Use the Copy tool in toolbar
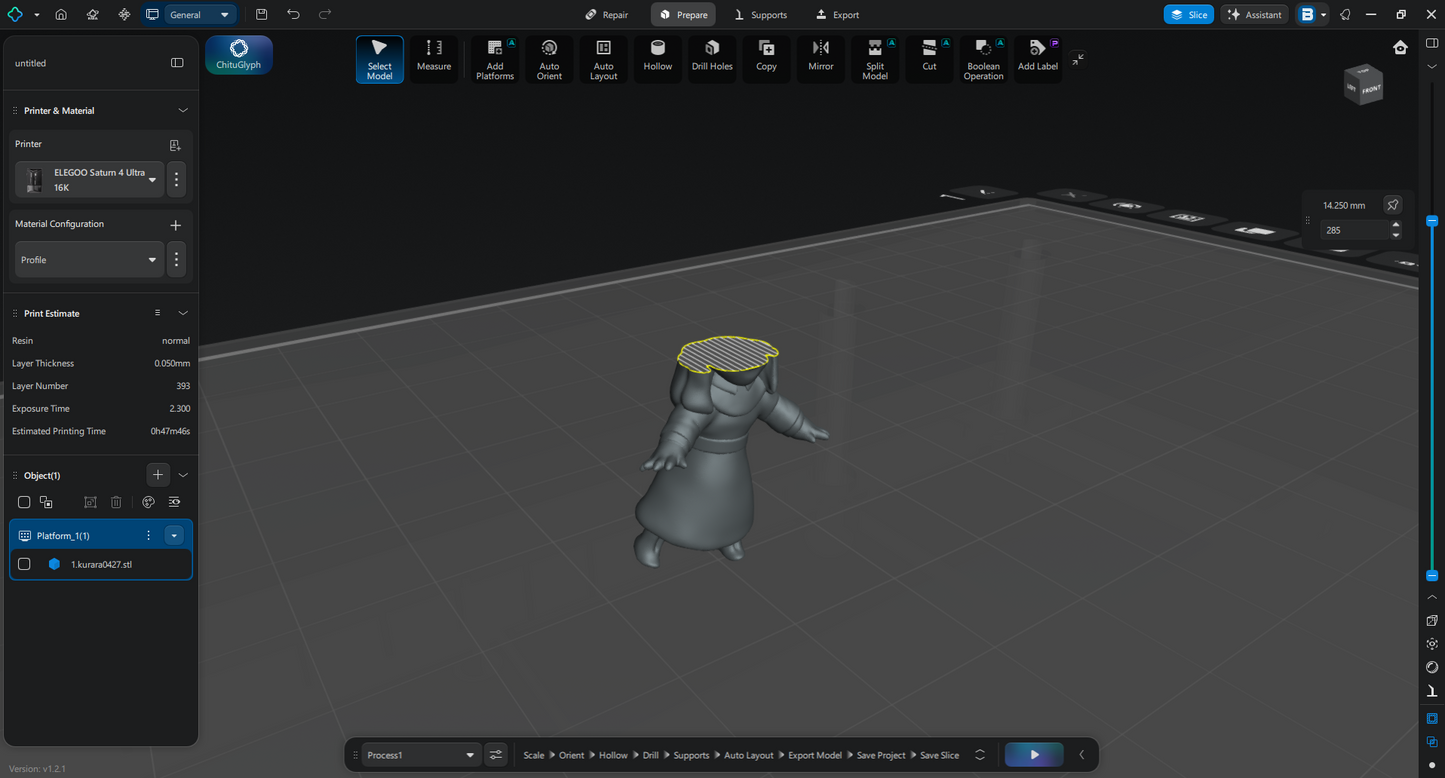 [766, 60]
